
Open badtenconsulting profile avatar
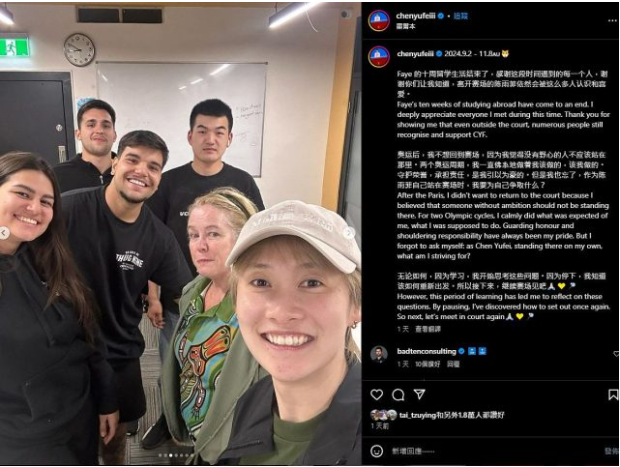(x=379, y=354)
